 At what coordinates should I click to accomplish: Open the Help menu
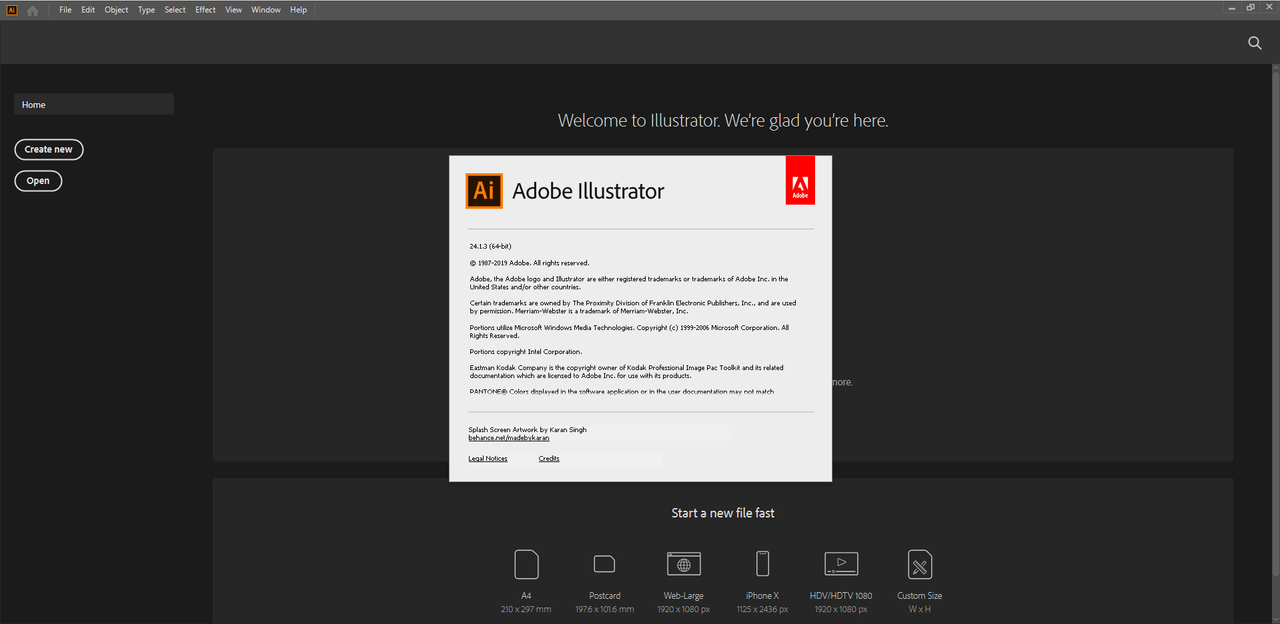click(298, 10)
